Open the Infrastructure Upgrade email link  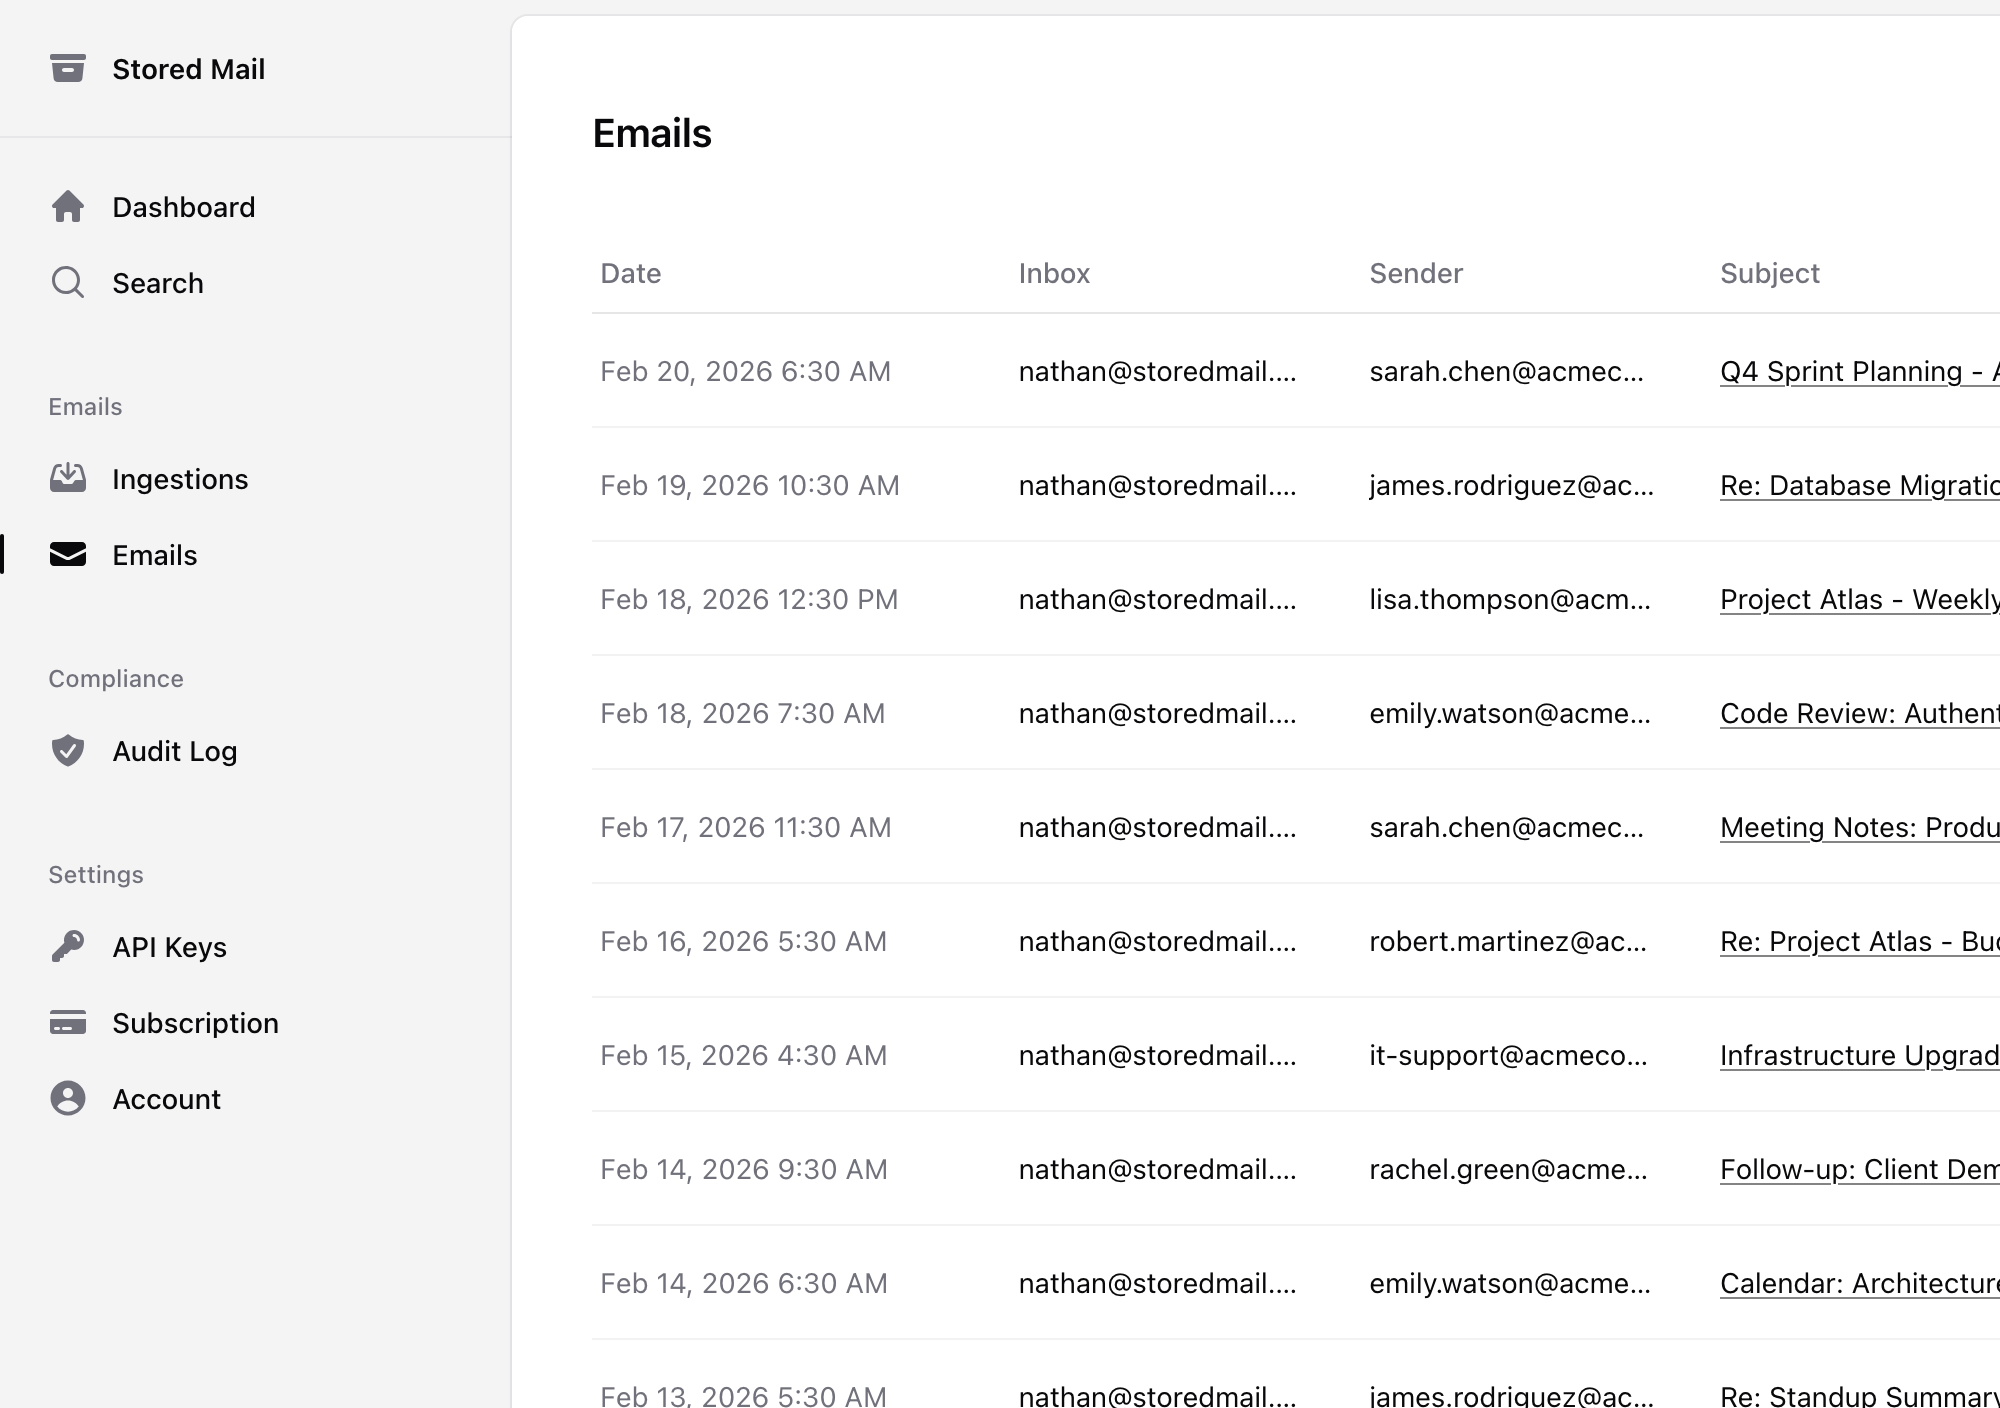point(1858,1055)
